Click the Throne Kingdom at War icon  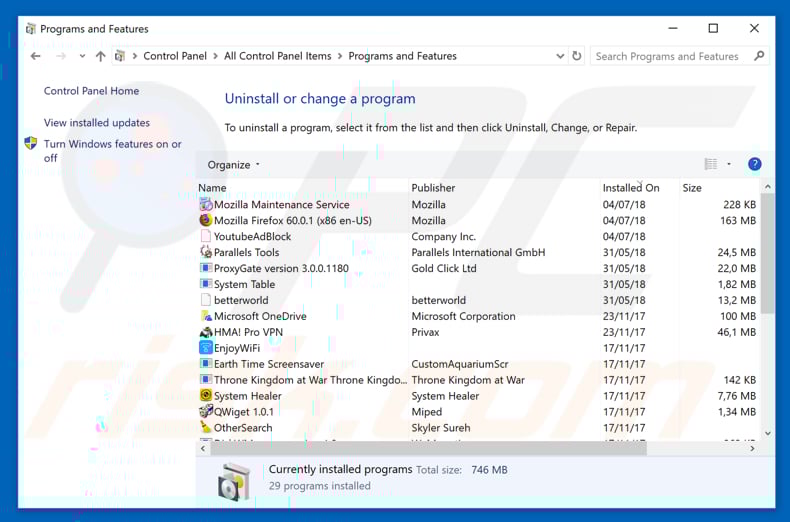point(206,379)
